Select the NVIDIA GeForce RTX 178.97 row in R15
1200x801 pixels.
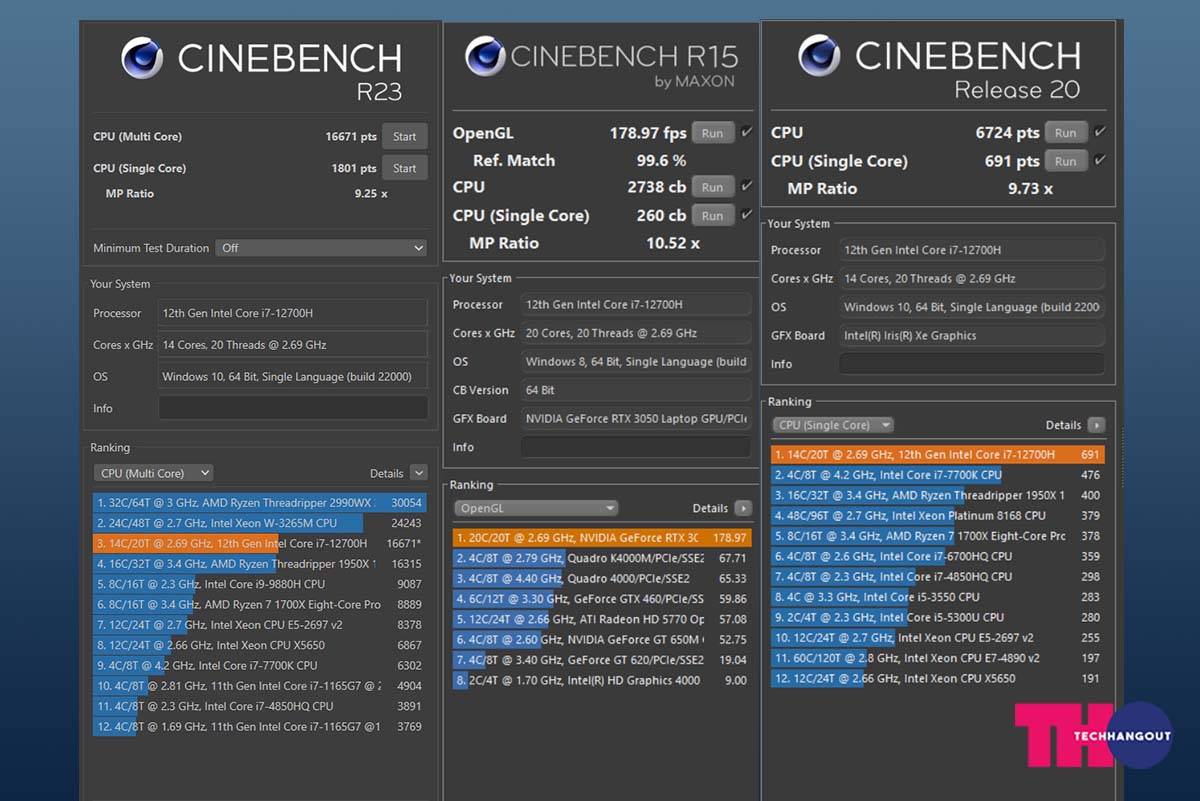pyautogui.click(x=602, y=538)
